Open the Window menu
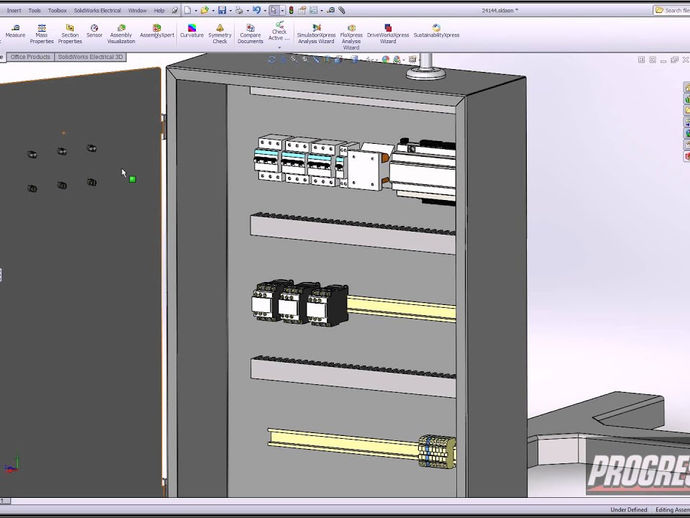 point(137,11)
